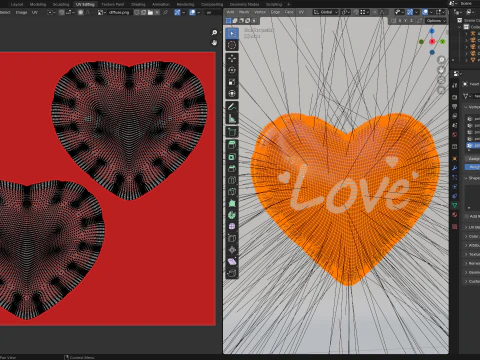
Task: Click the zoom magnifier in 3D viewport
Action: pyautogui.click(x=441, y=60)
